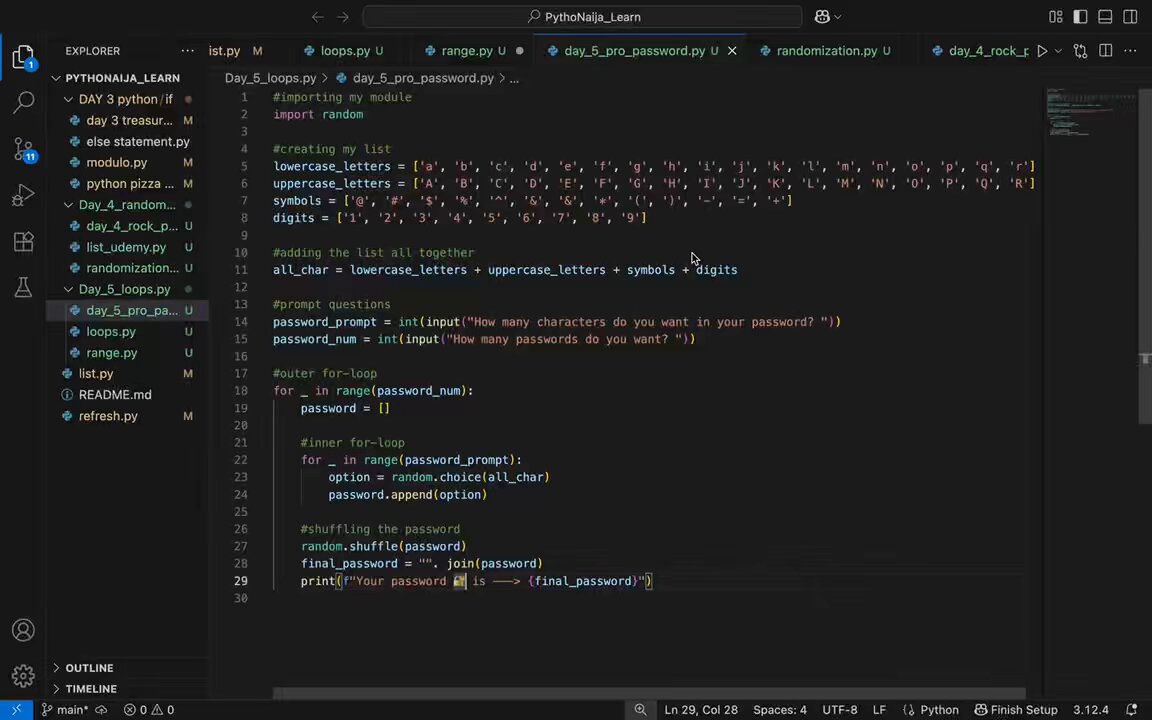Open the Accounts menu icon
The image size is (1152, 720).
tap(23, 630)
